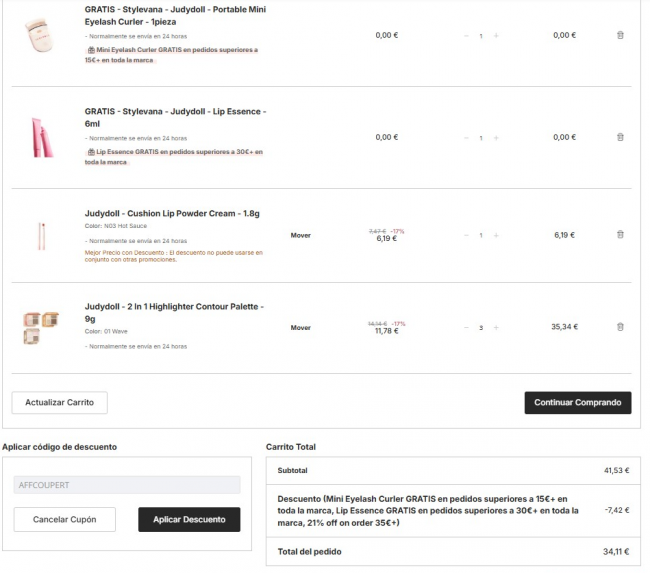Click the Cancelar Cupón button
Image resolution: width=650 pixels, height=573 pixels.
[x=64, y=519]
